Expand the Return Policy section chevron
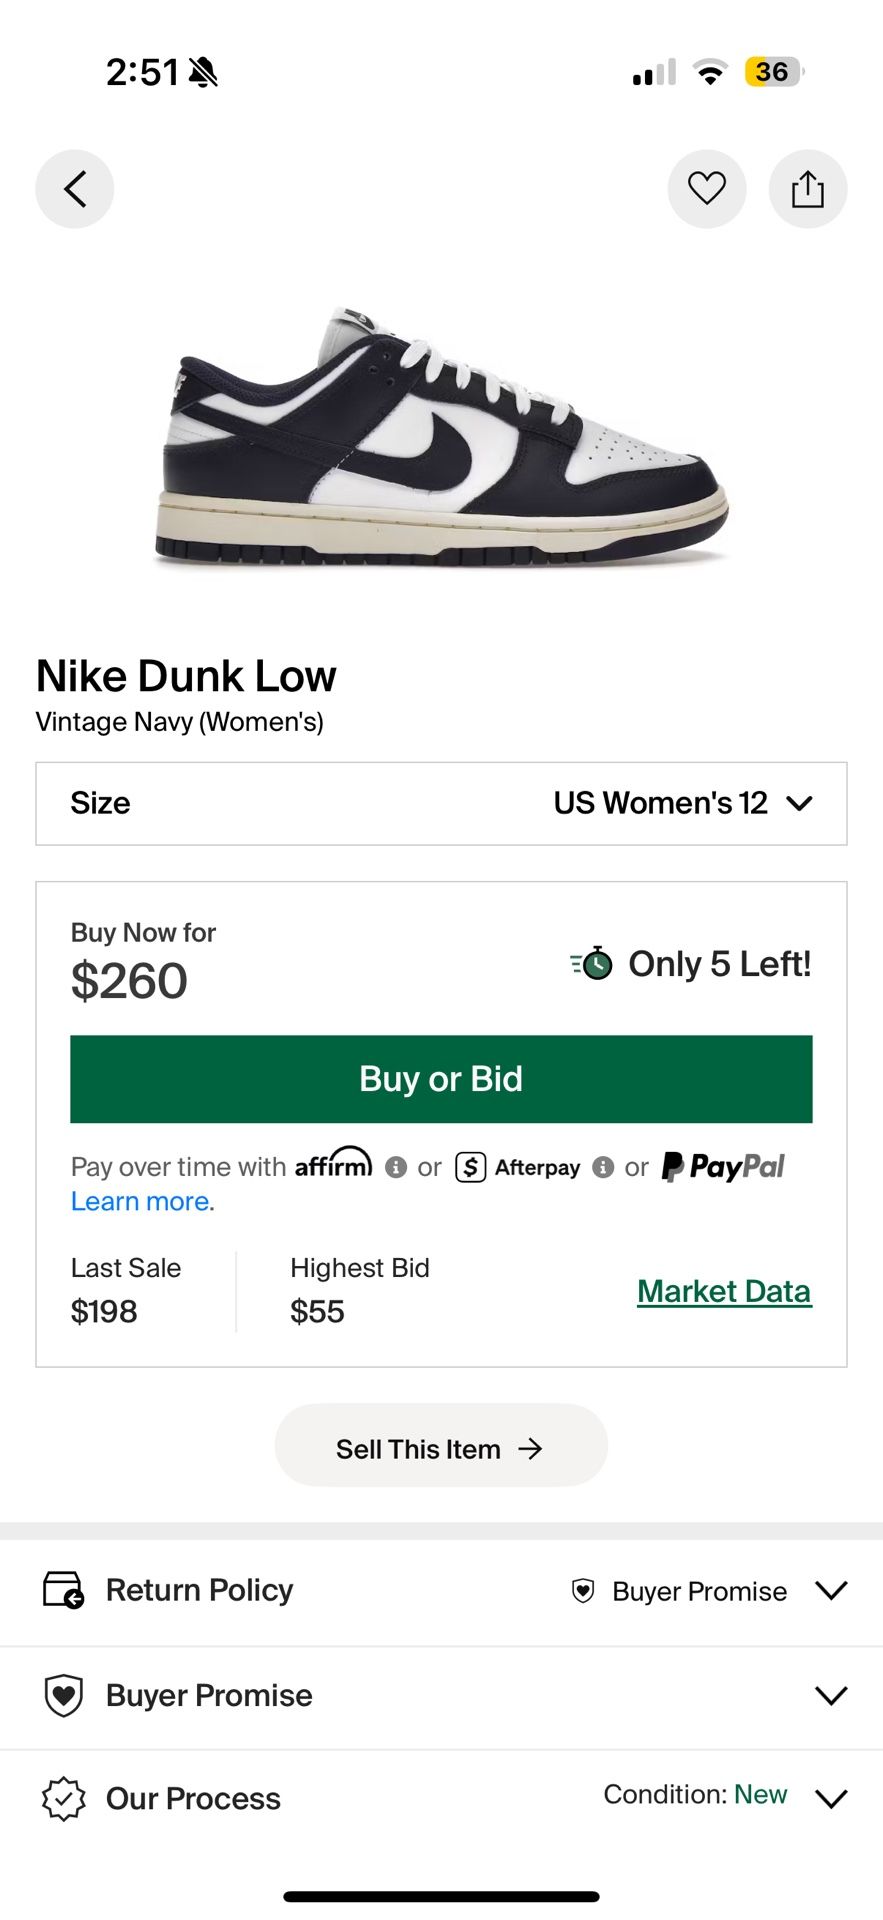883x1920 pixels. coord(831,1590)
